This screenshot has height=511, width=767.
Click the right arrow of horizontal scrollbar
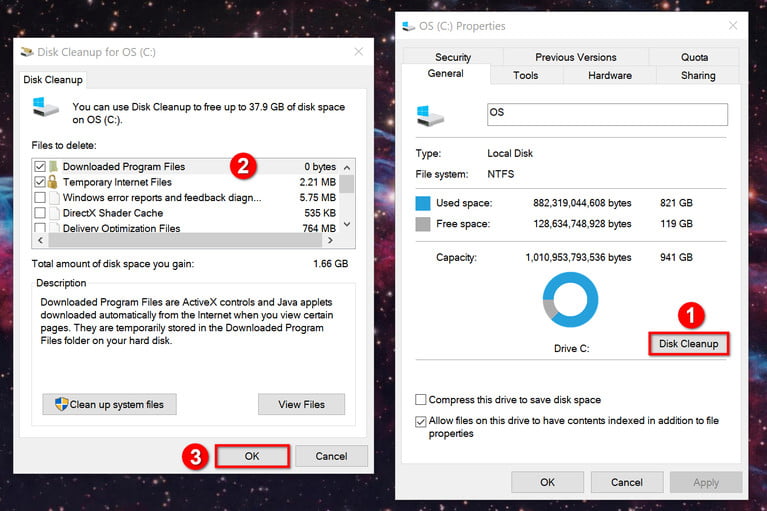(x=330, y=241)
